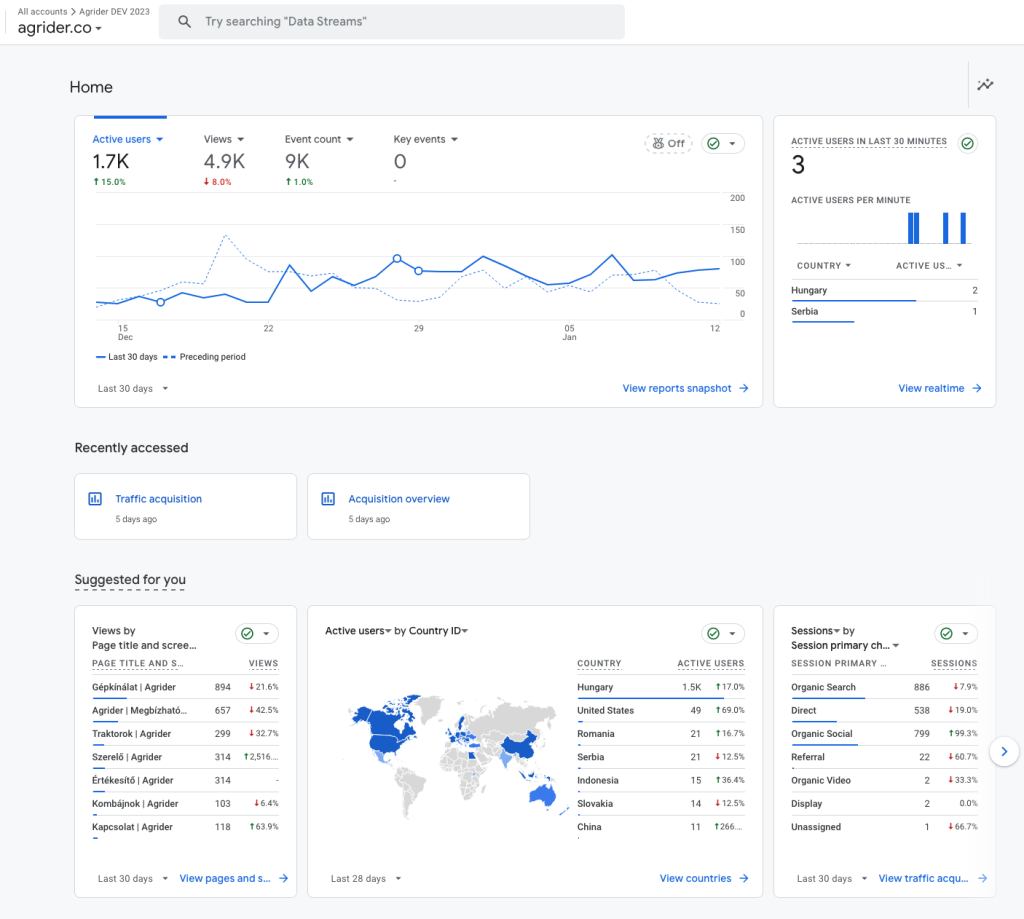Open the ACTIVE US... metric dropdown in realtime
The height and width of the screenshot is (919, 1024).
pos(929,266)
